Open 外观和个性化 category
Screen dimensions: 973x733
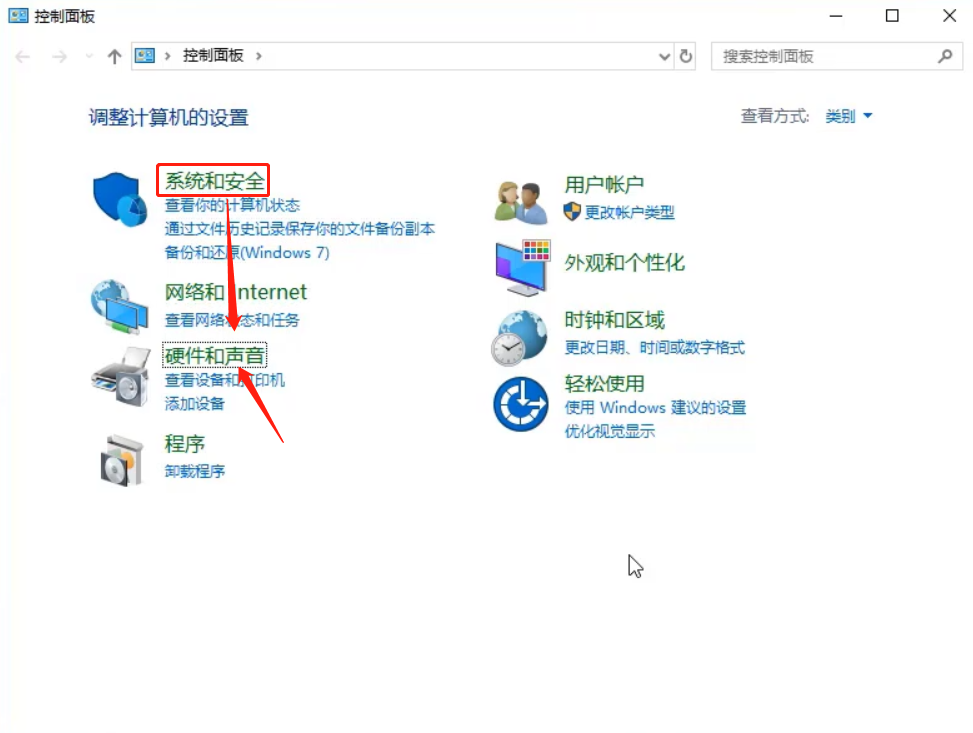(x=624, y=263)
